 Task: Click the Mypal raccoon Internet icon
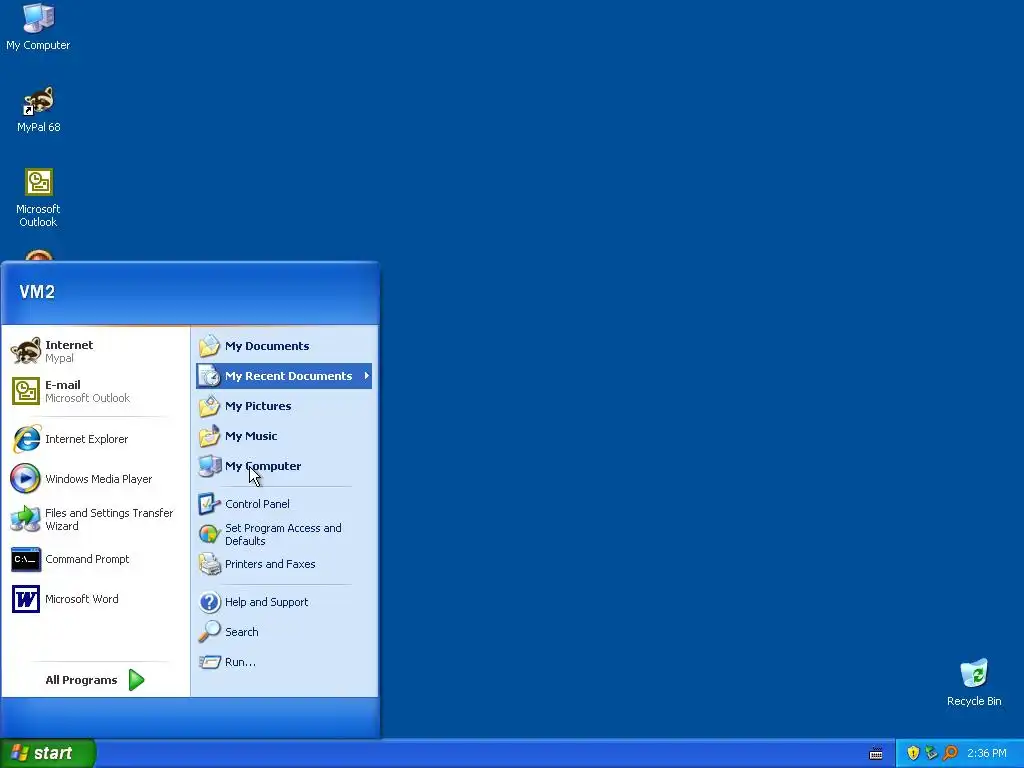[x=26, y=351]
